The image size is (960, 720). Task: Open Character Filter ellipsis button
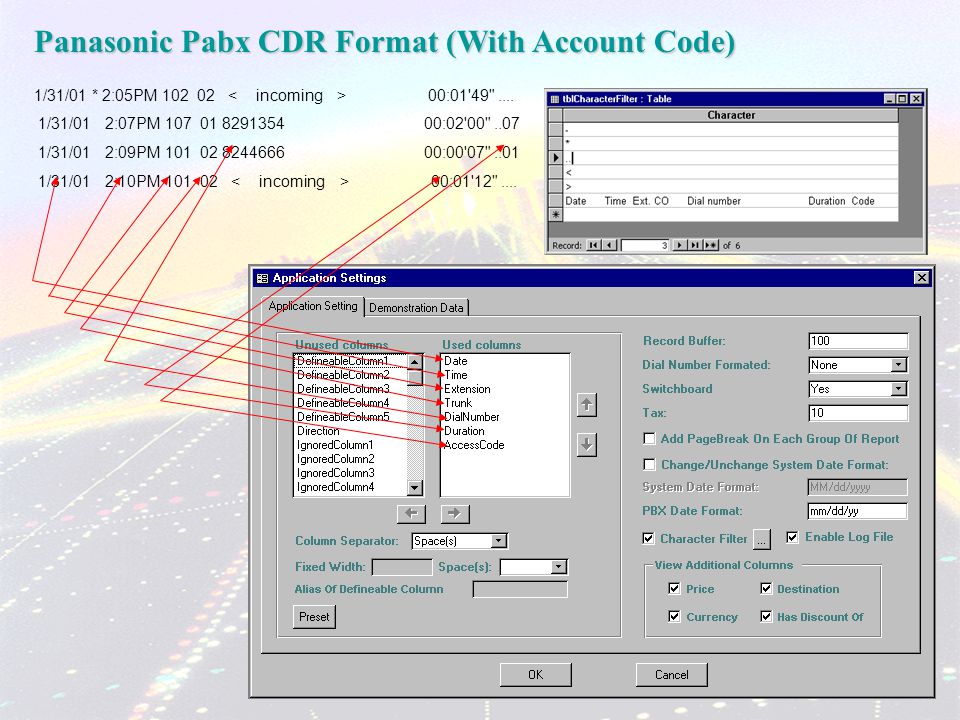761,539
